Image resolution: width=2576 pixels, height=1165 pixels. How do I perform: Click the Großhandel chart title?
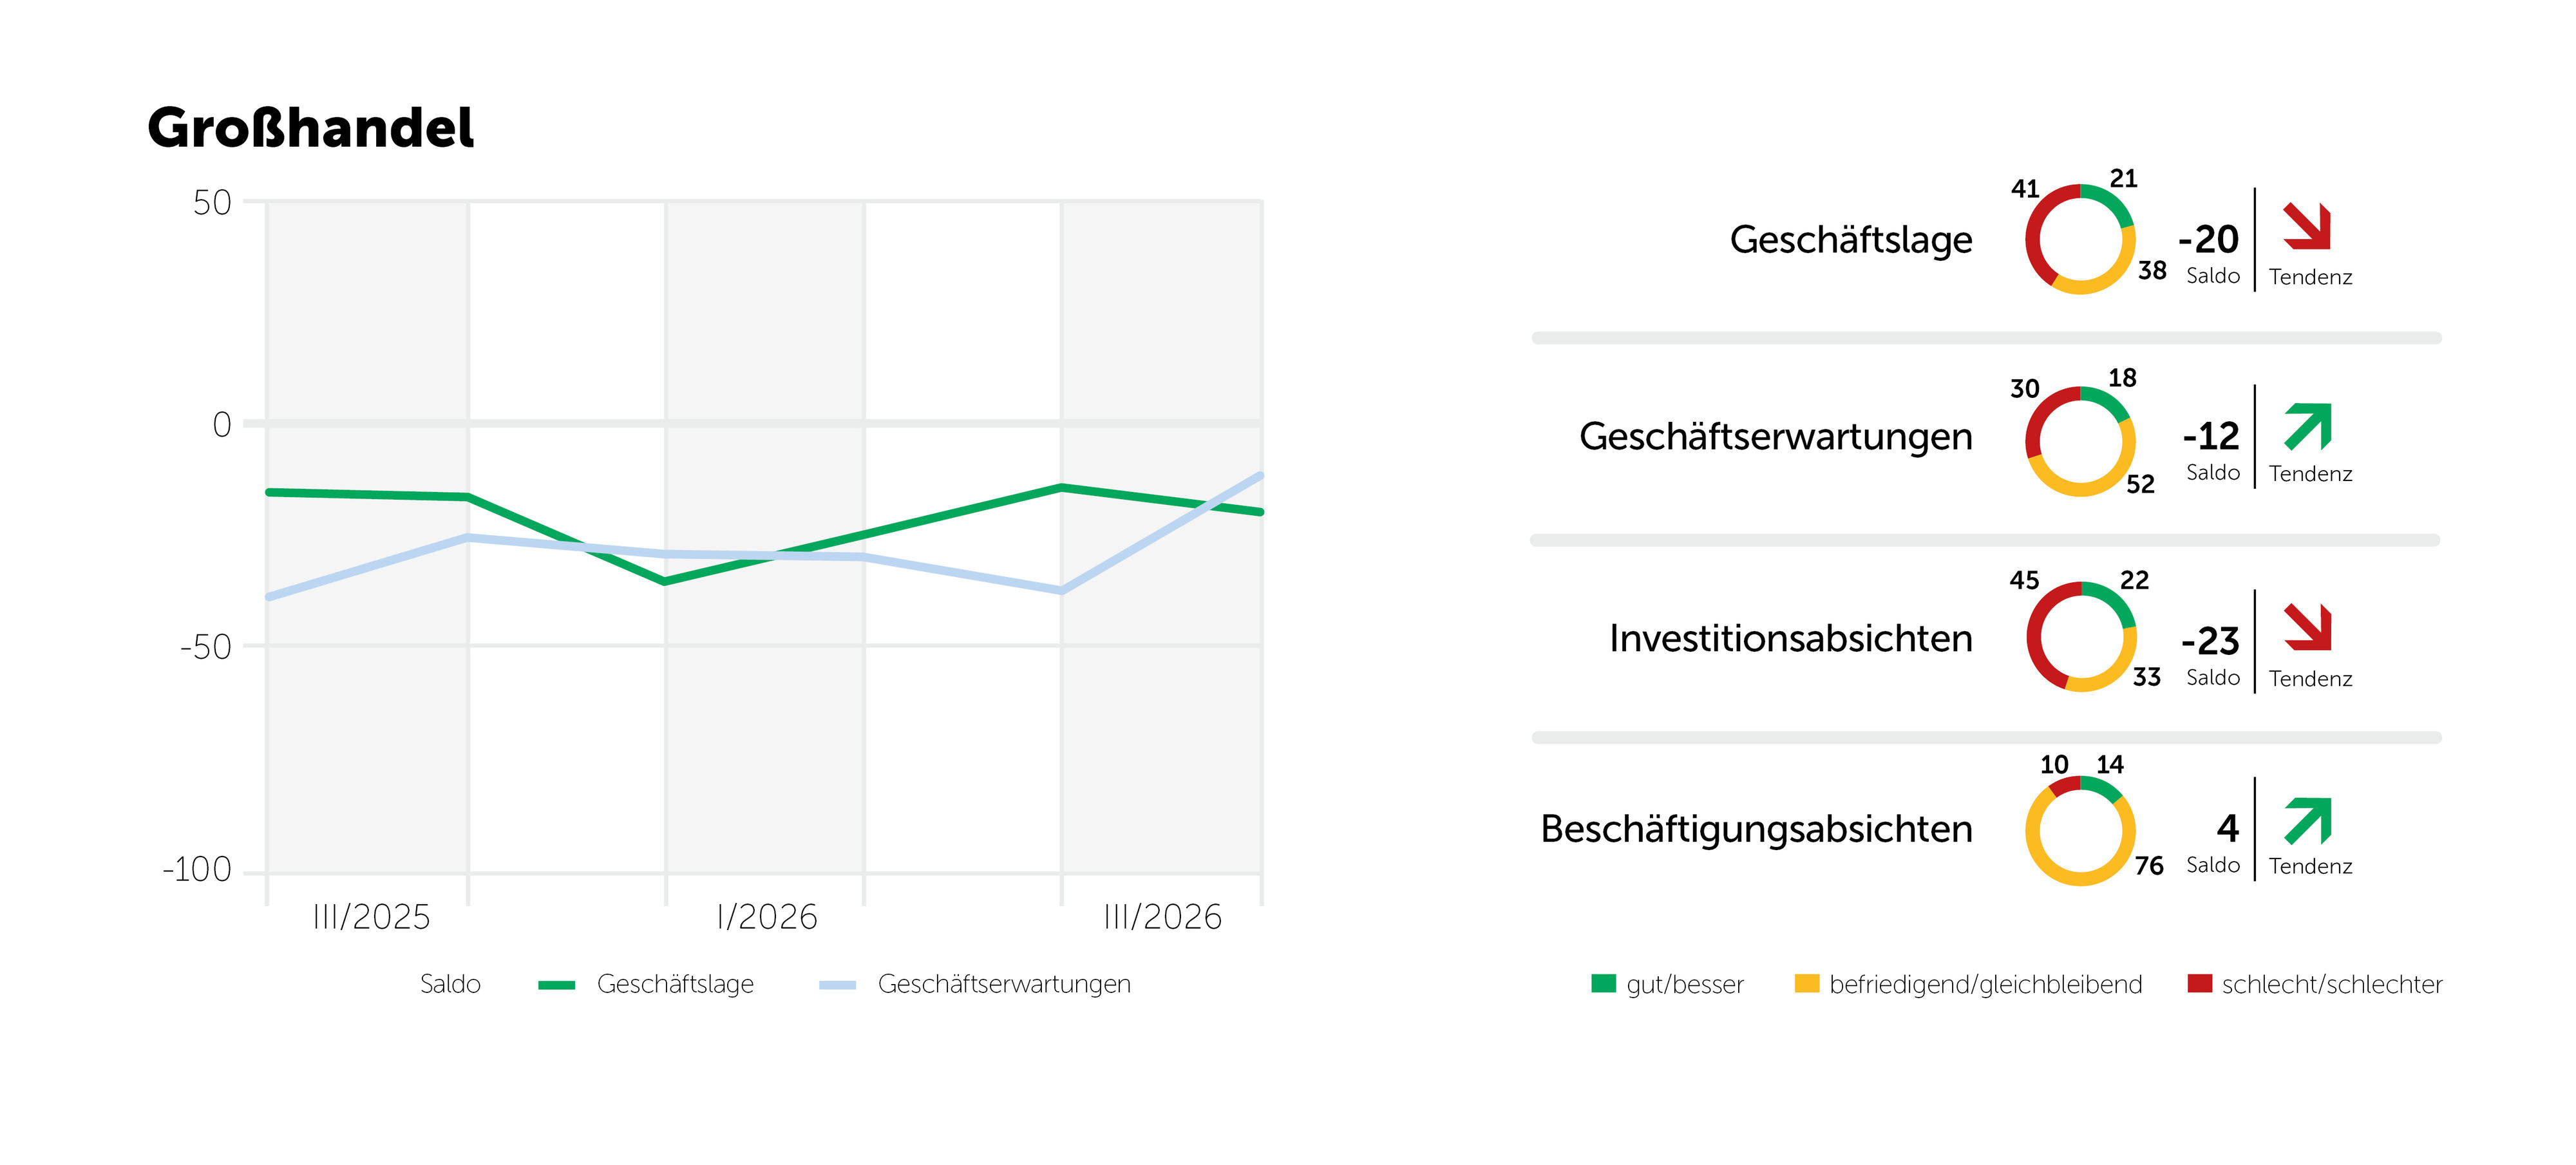[310, 128]
